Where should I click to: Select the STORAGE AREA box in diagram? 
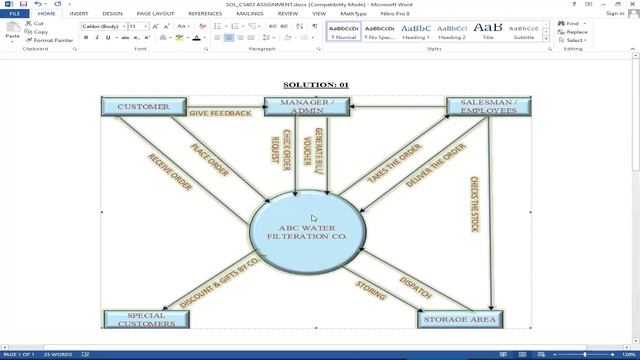[460, 319]
